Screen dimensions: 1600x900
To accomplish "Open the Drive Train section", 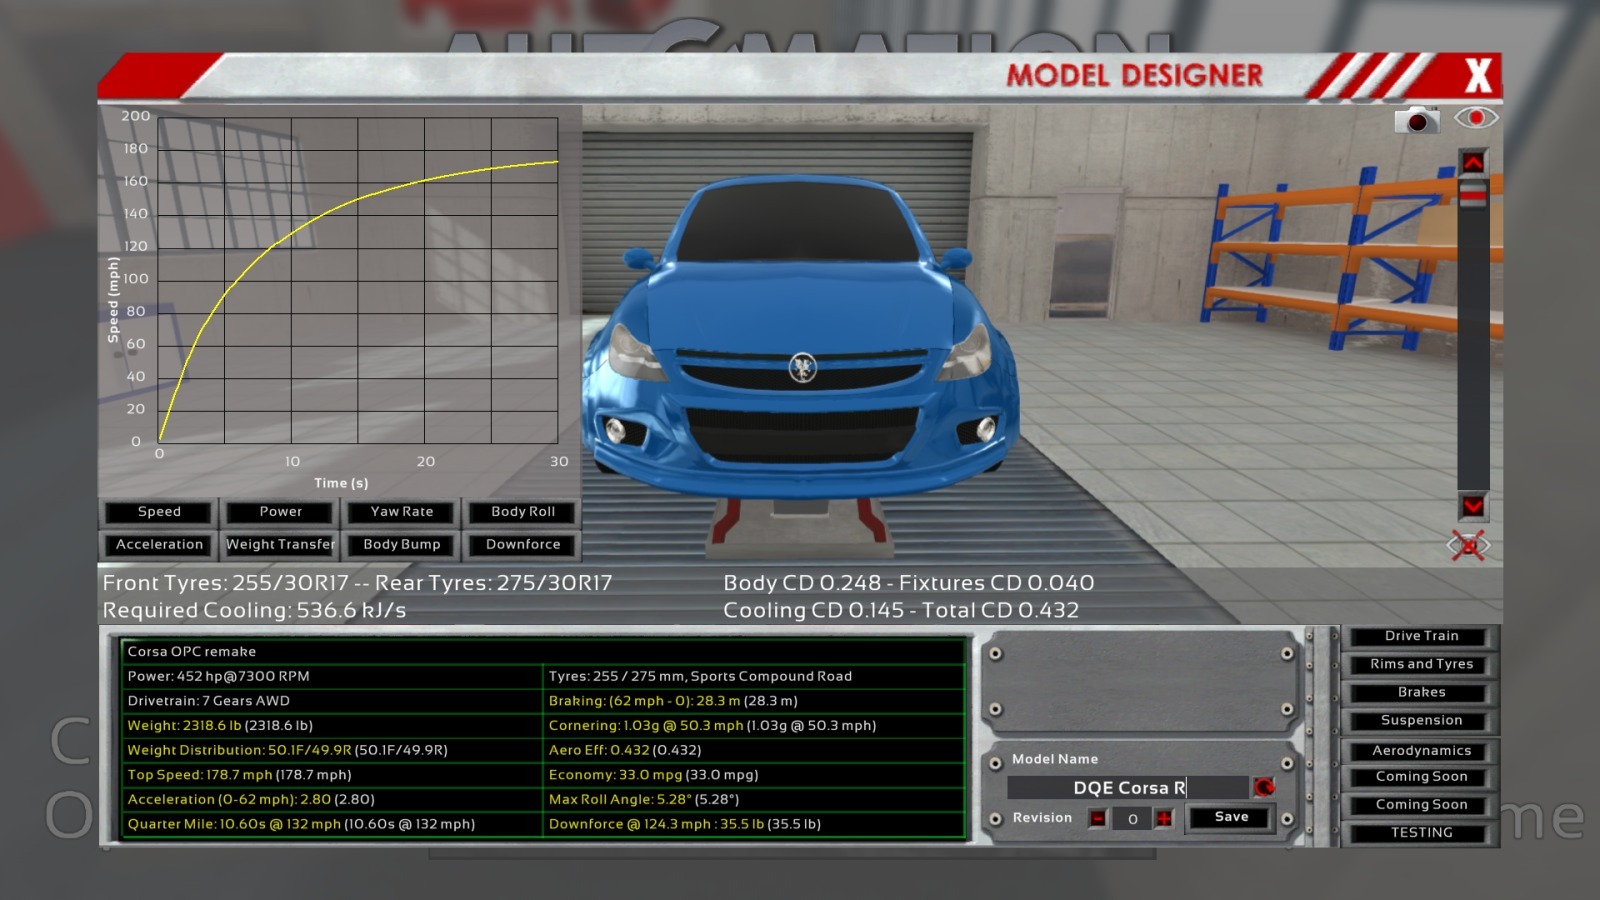I will (x=1421, y=636).
